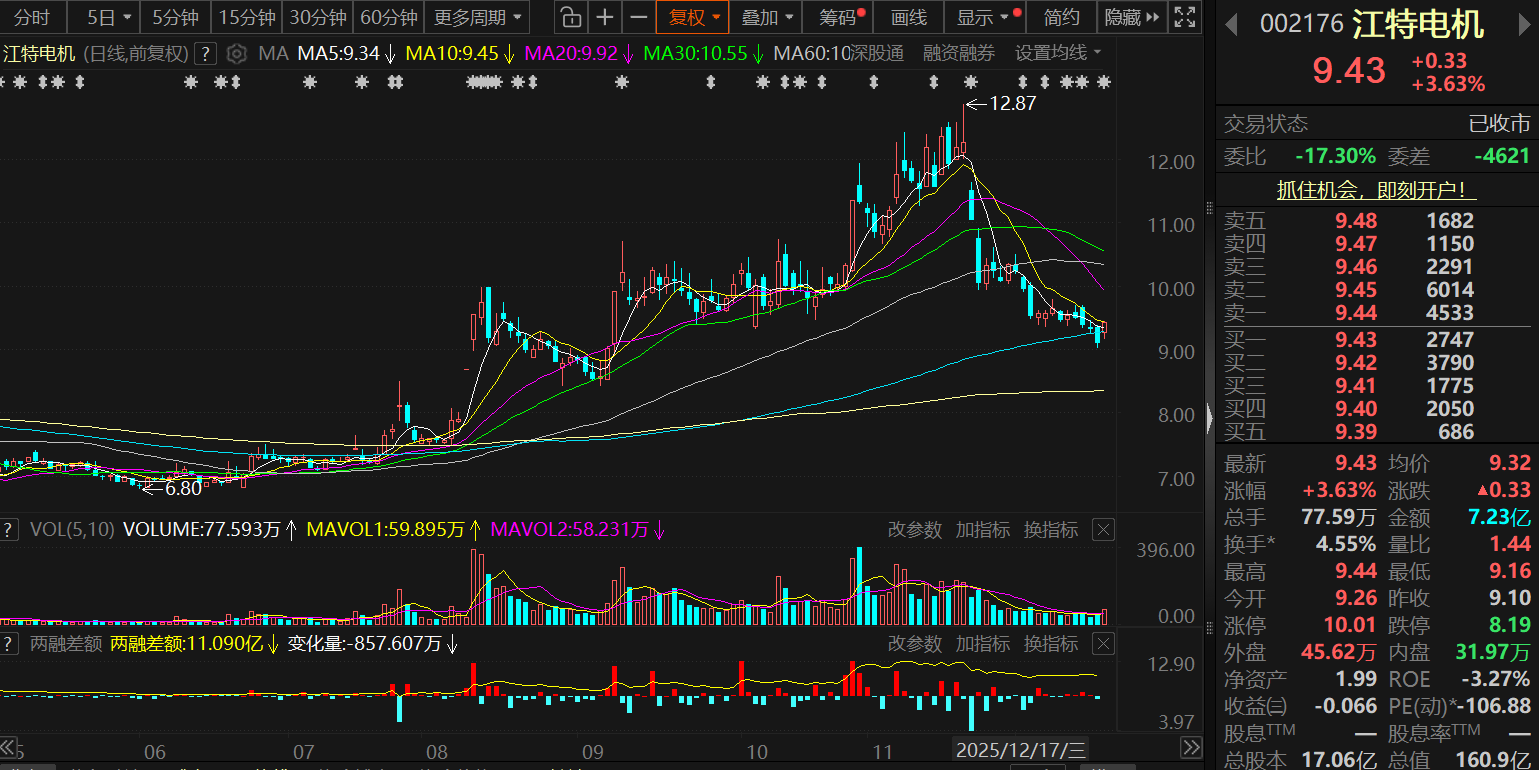The width and height of the screenshot is (1539, 770).
Task: Switch to 分时 intraday tab
Action: pyautogui.click(x=32, y=17)
